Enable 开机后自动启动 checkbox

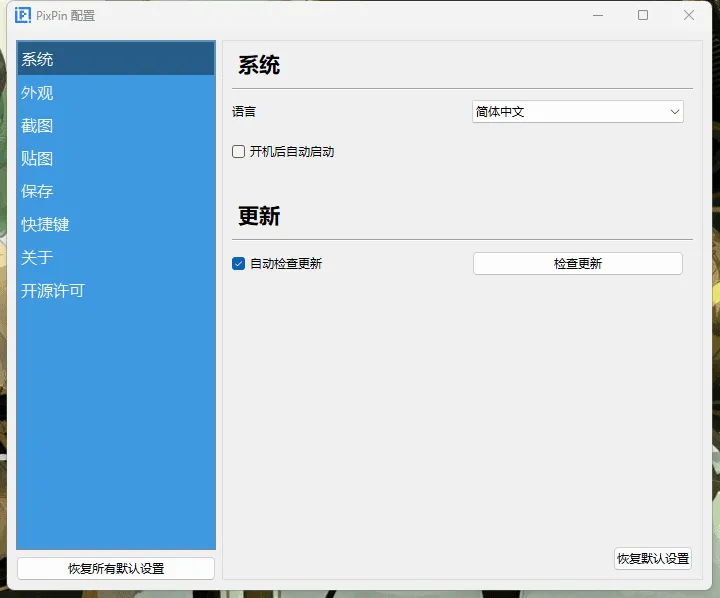pos(239,152)
